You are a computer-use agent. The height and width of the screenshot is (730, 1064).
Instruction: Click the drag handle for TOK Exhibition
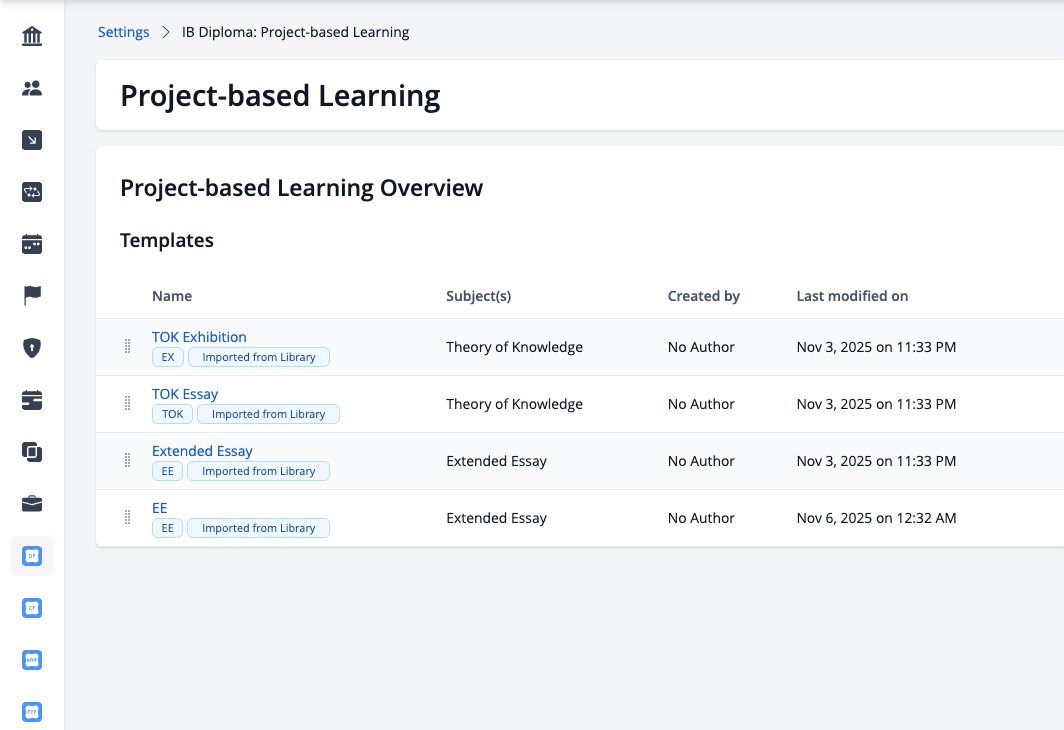point(128,347)
